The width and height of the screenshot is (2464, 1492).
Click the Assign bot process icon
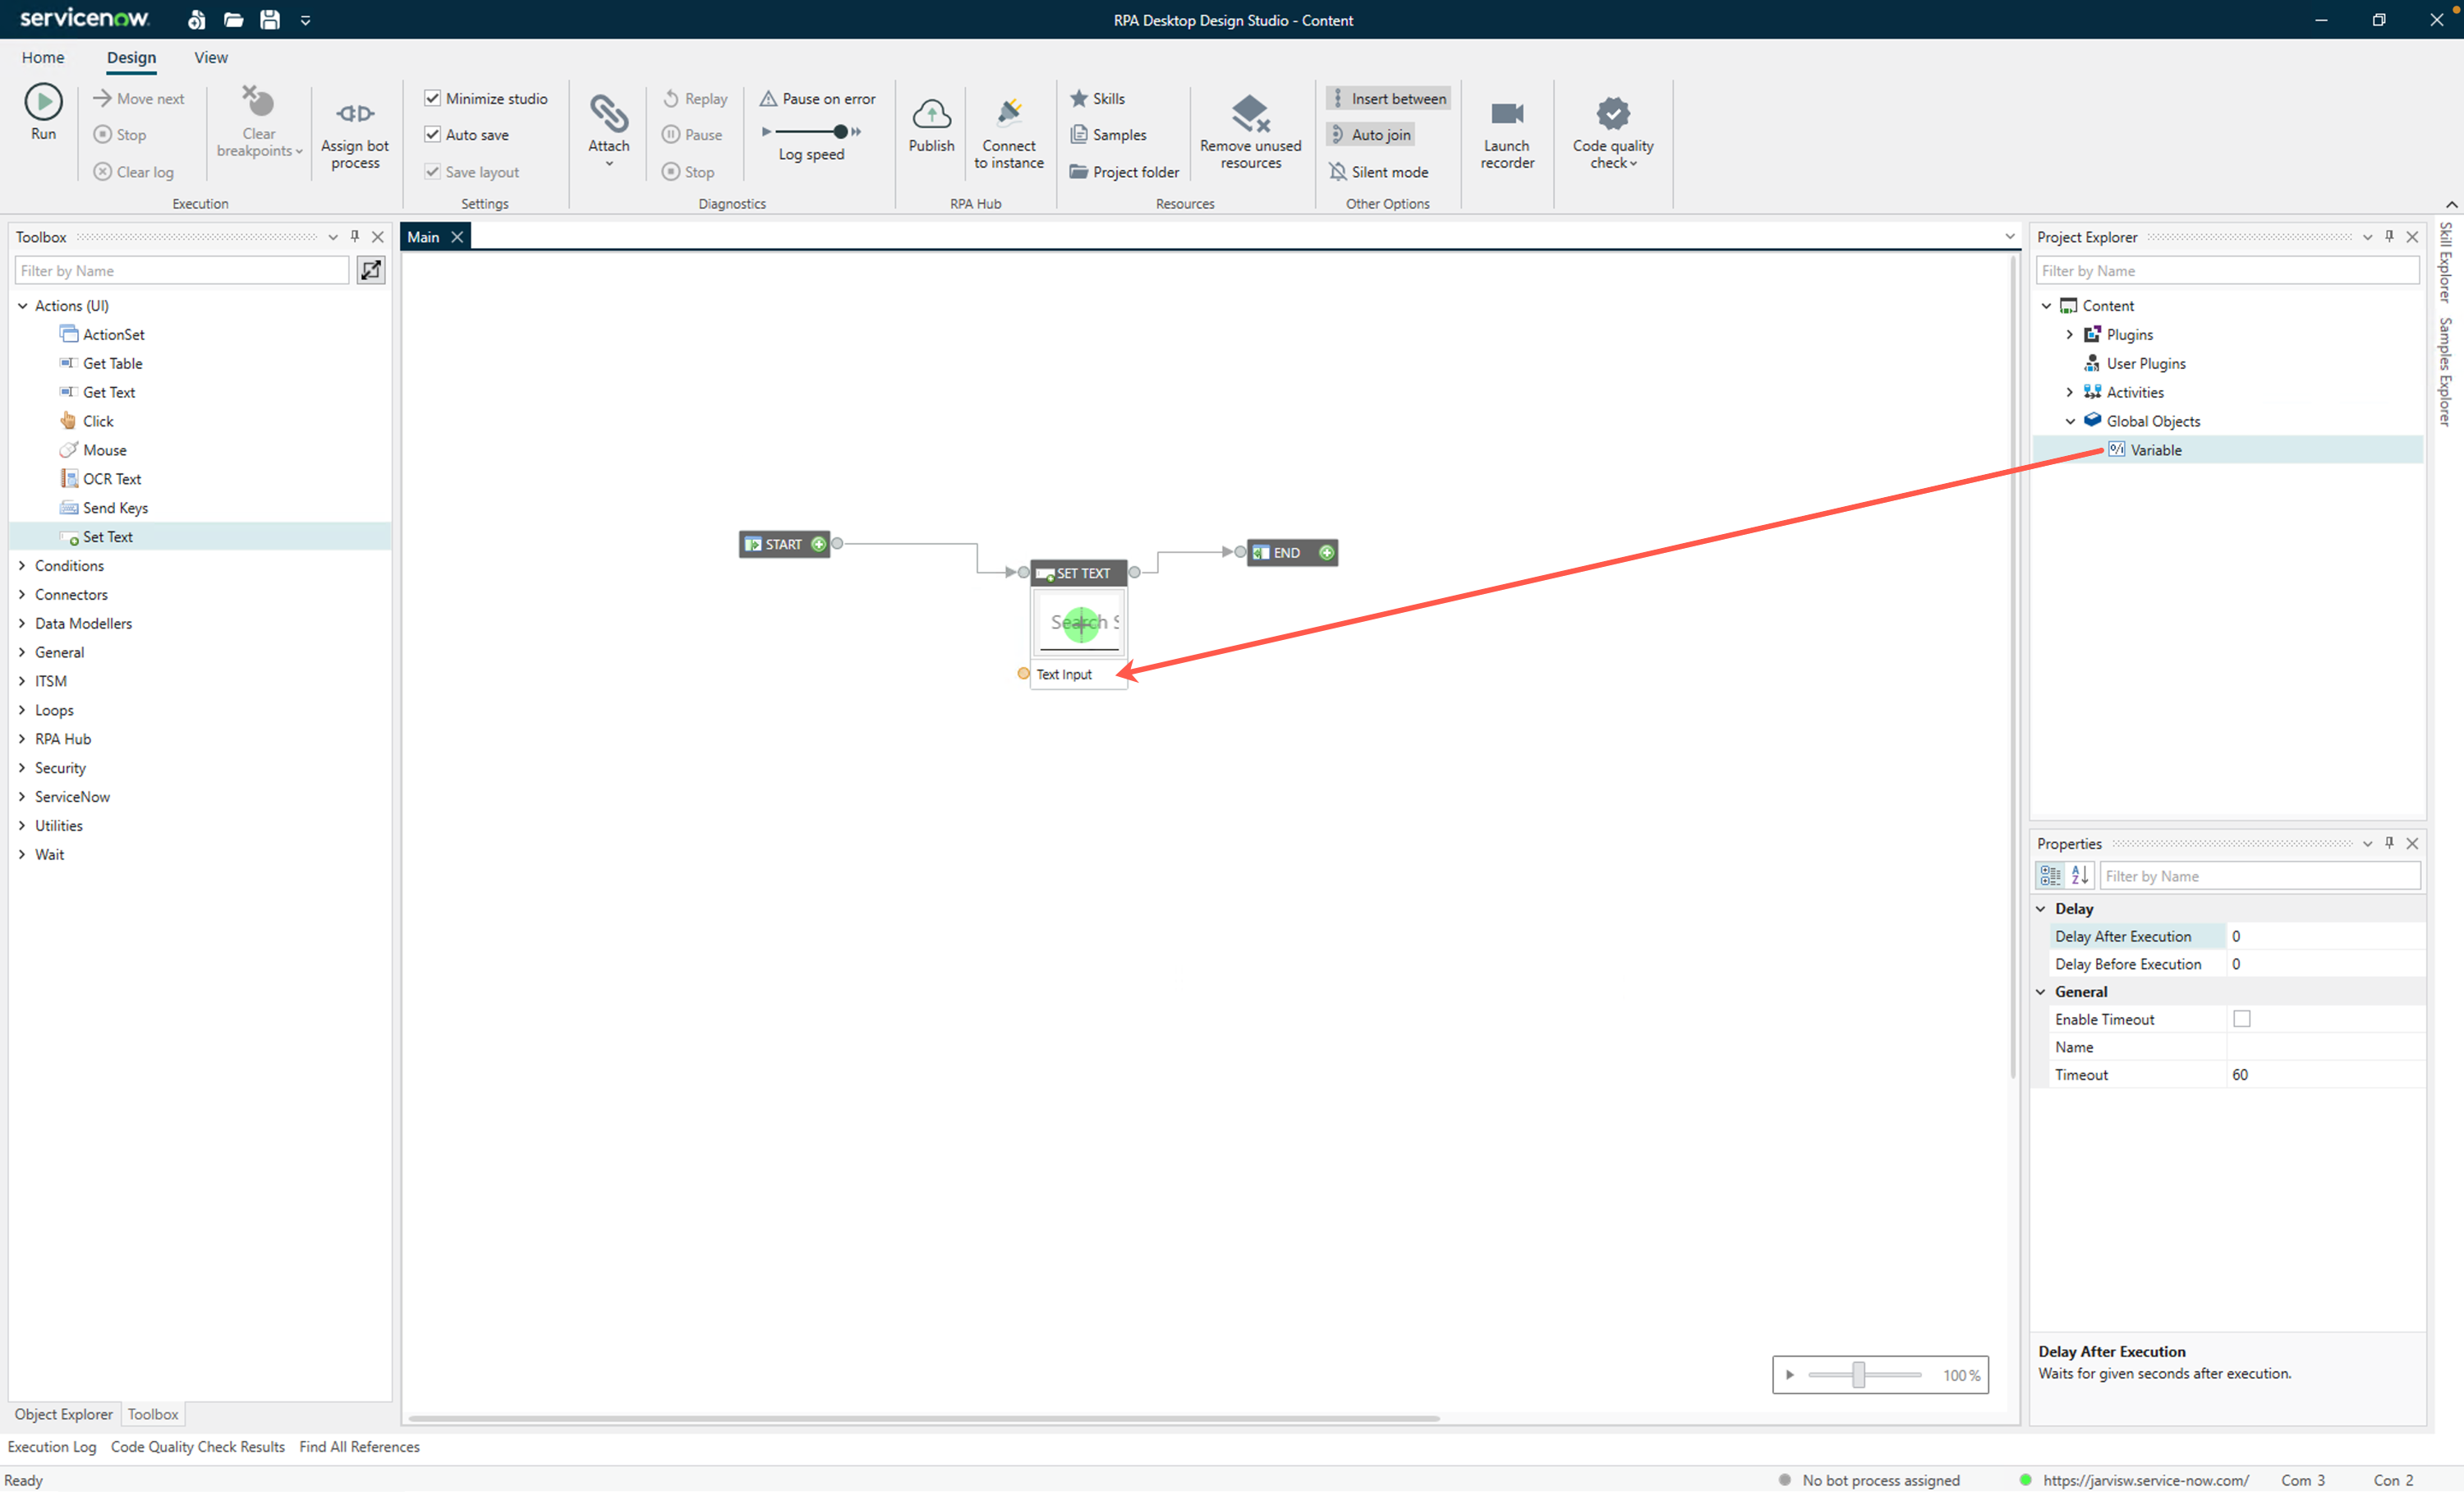pyautogui.click(x=355, y=113)
